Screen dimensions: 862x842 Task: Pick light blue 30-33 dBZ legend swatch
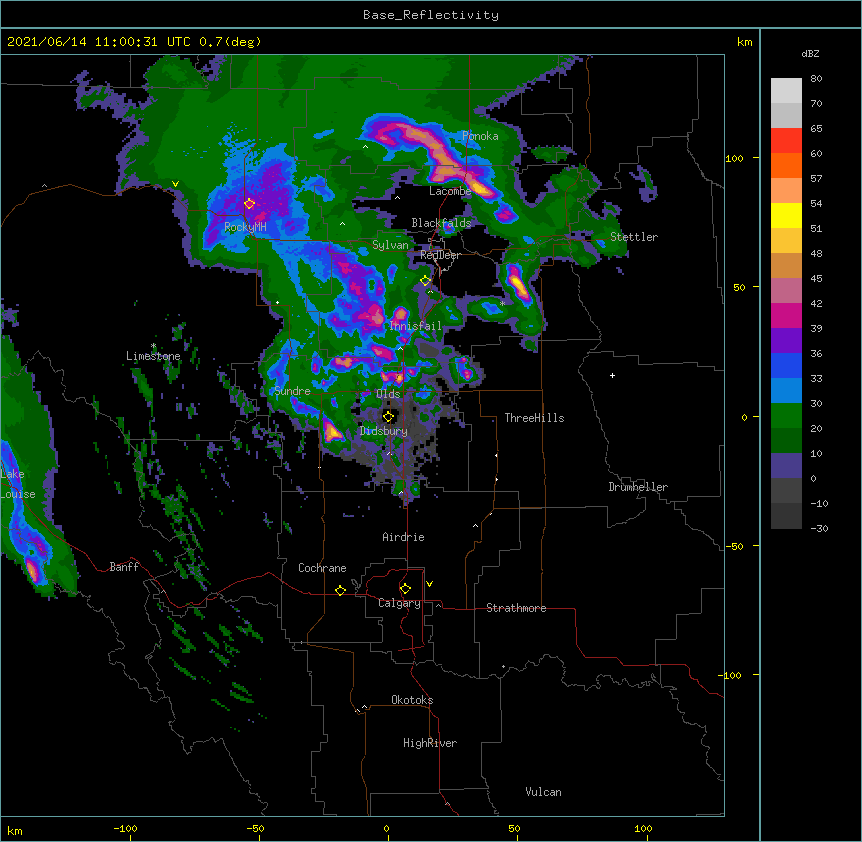pos(786,391)
